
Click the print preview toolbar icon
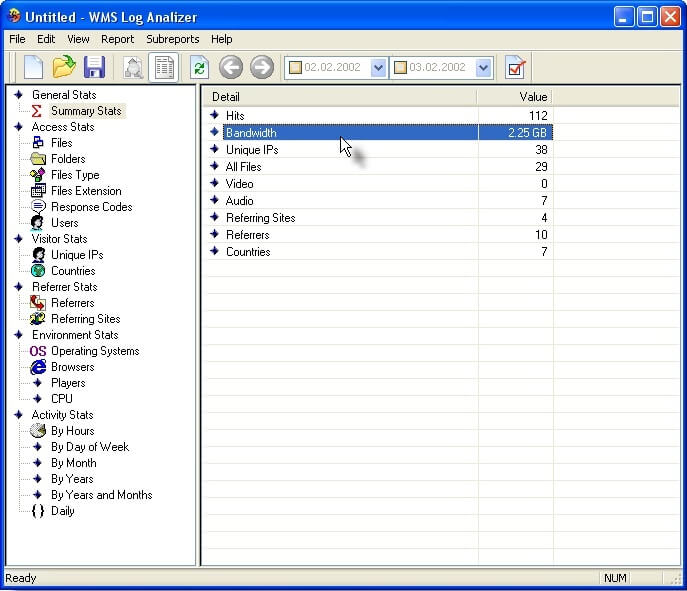(133, 67)
